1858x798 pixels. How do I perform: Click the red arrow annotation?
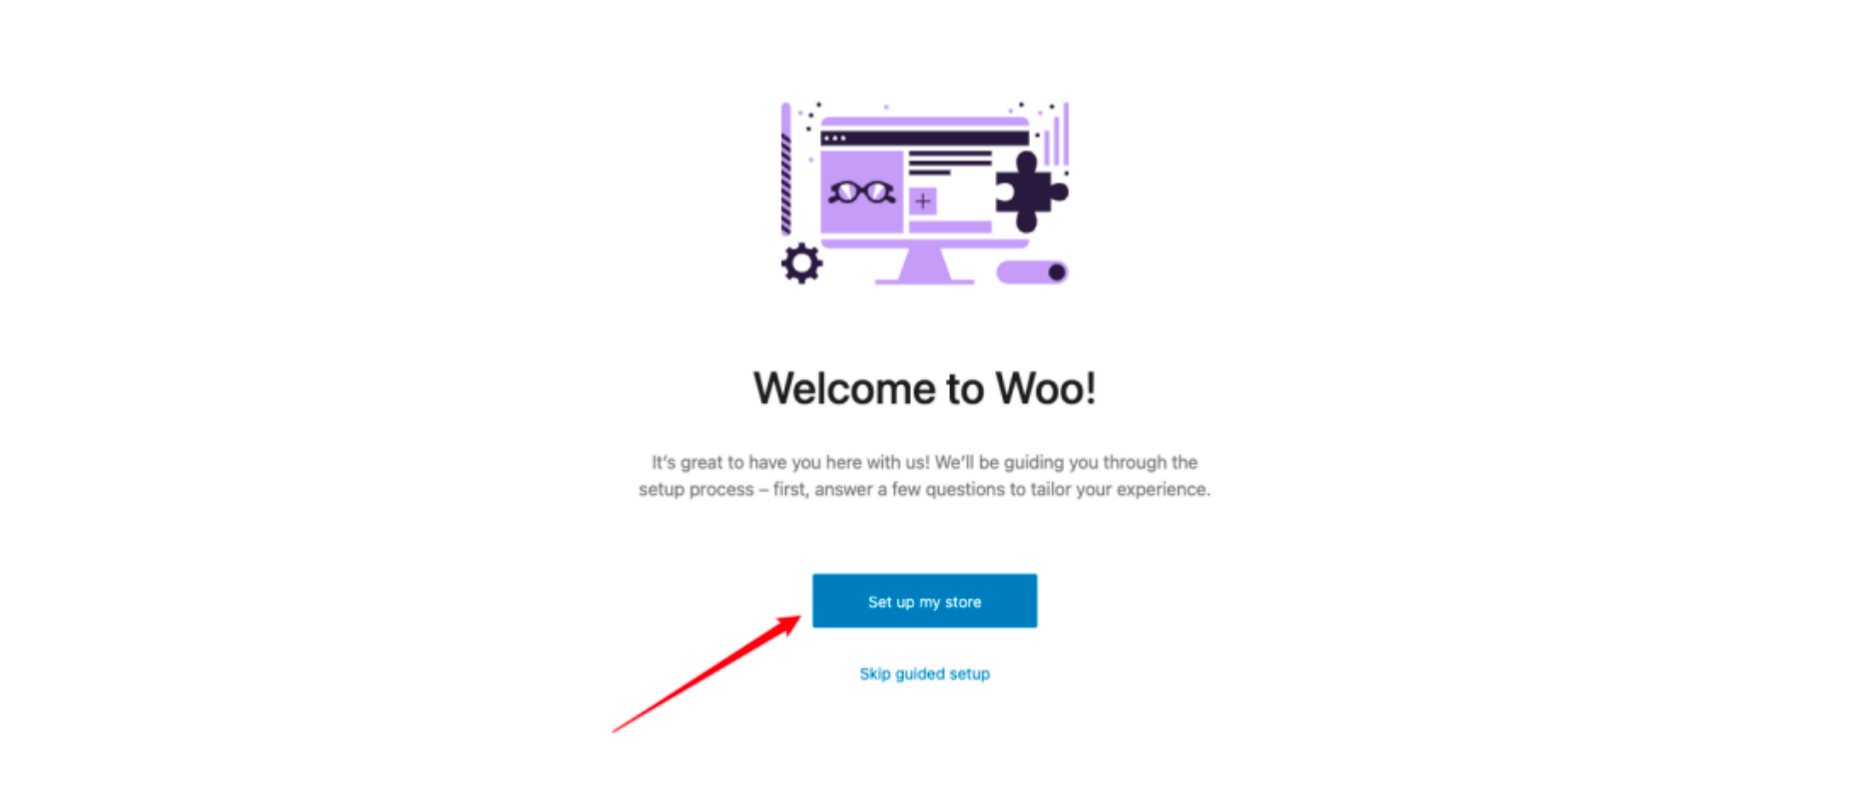[707, 674]
